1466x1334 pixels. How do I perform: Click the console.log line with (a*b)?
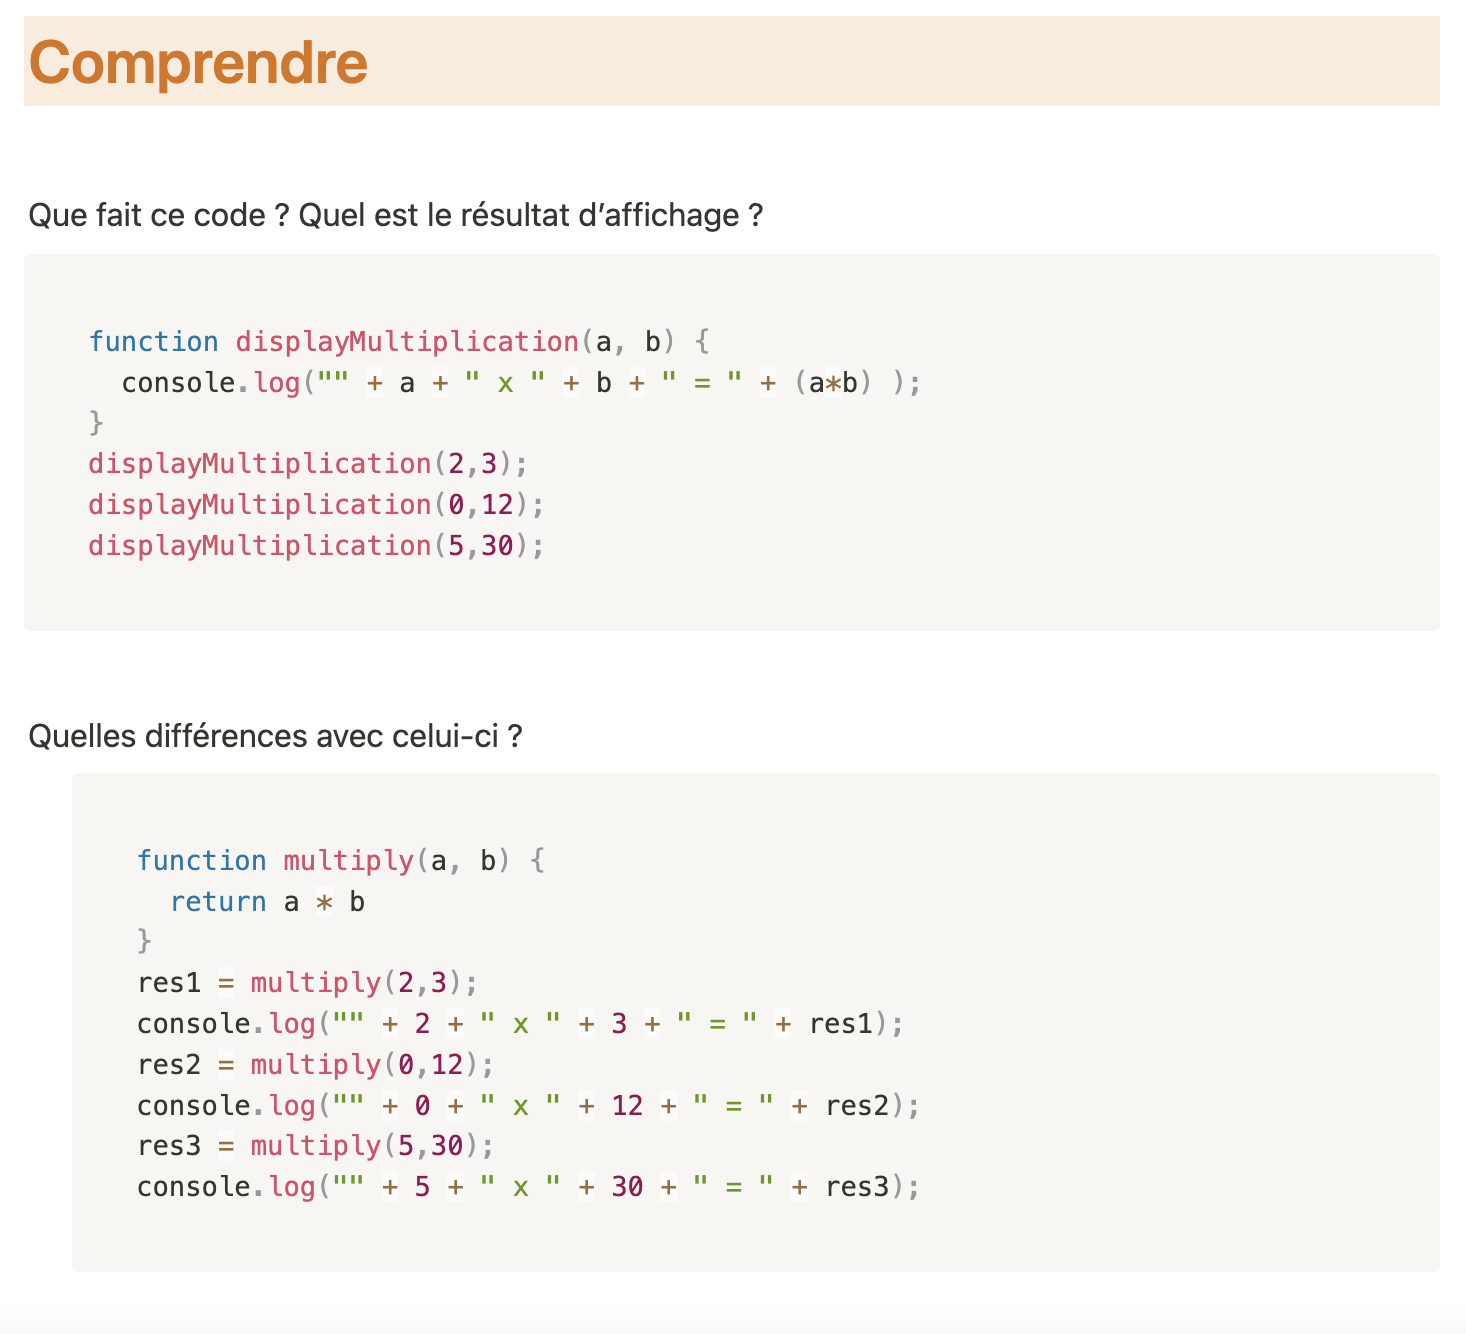coord(520,383)
